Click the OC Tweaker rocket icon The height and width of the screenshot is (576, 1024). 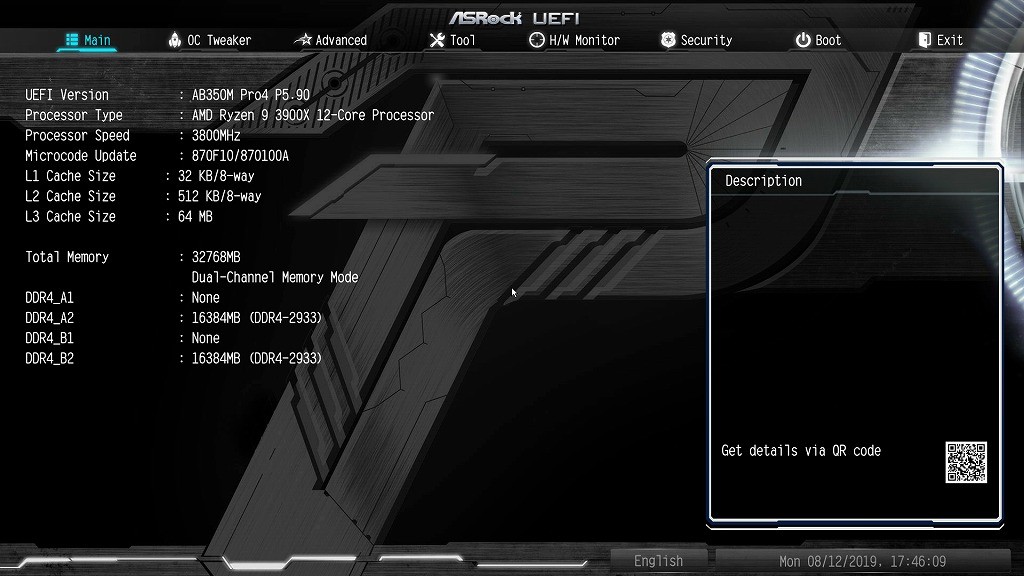tap(174, 40)
